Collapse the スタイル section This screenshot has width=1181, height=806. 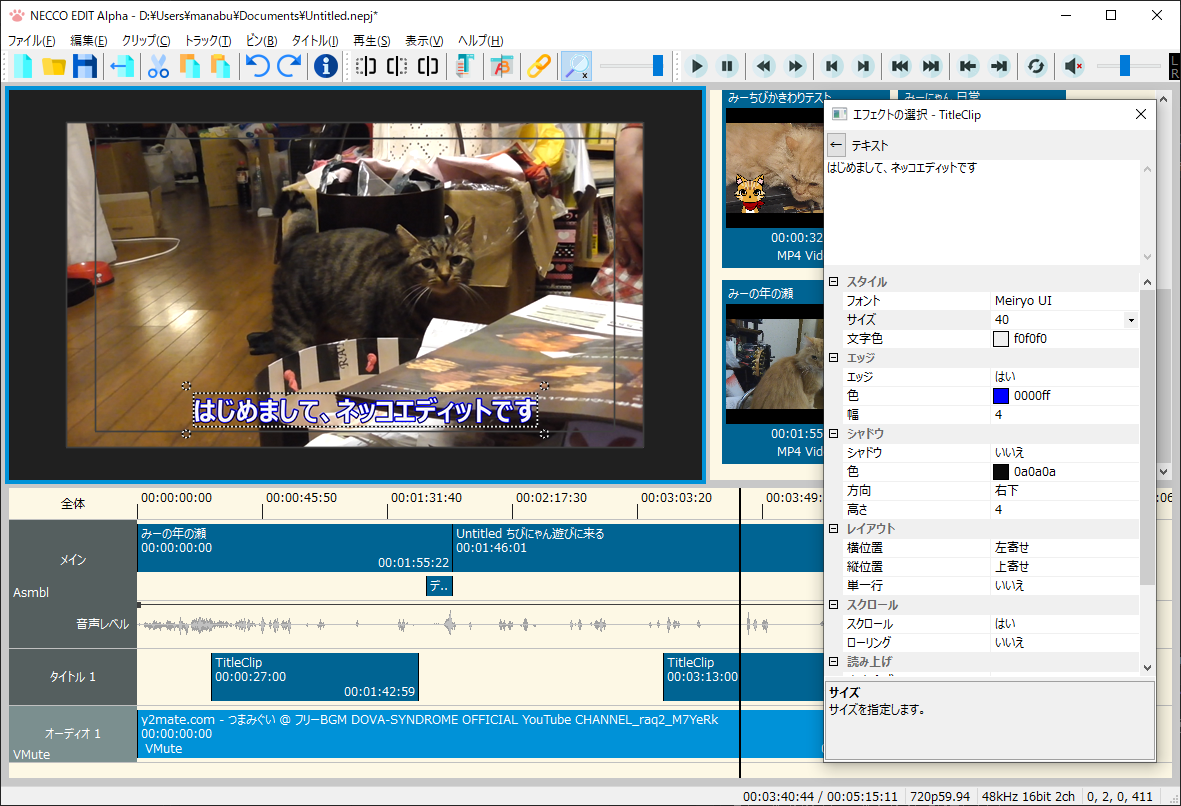(834, 282)
